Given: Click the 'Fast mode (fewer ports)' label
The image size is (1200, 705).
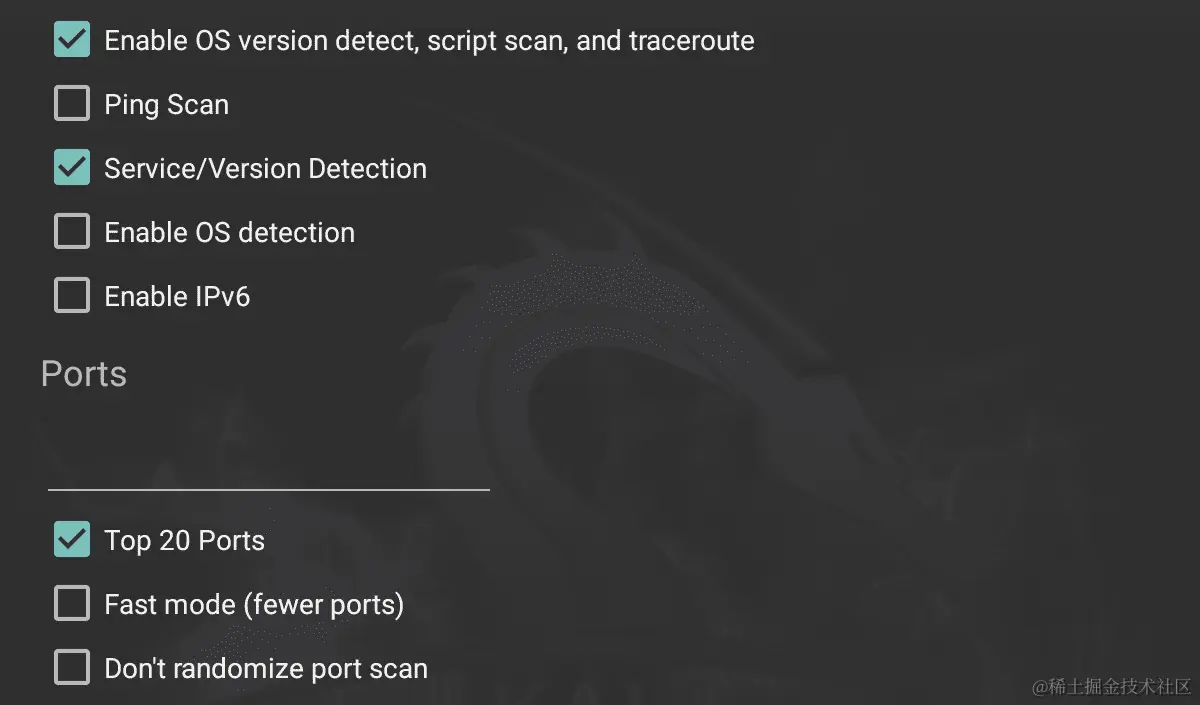Looking at the screenshot, I should pos(254,605).
